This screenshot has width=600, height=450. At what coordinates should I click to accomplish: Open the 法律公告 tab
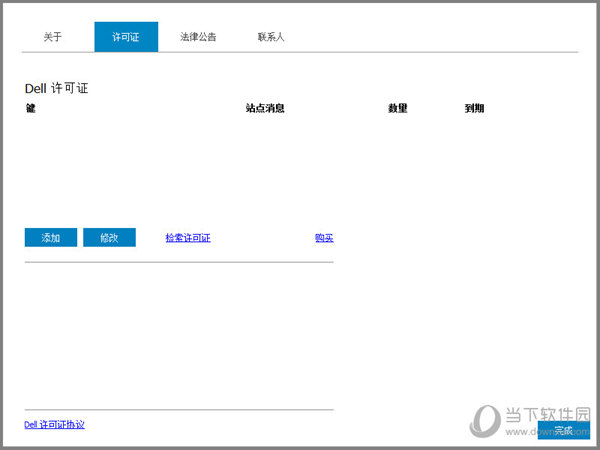[198, 37]
